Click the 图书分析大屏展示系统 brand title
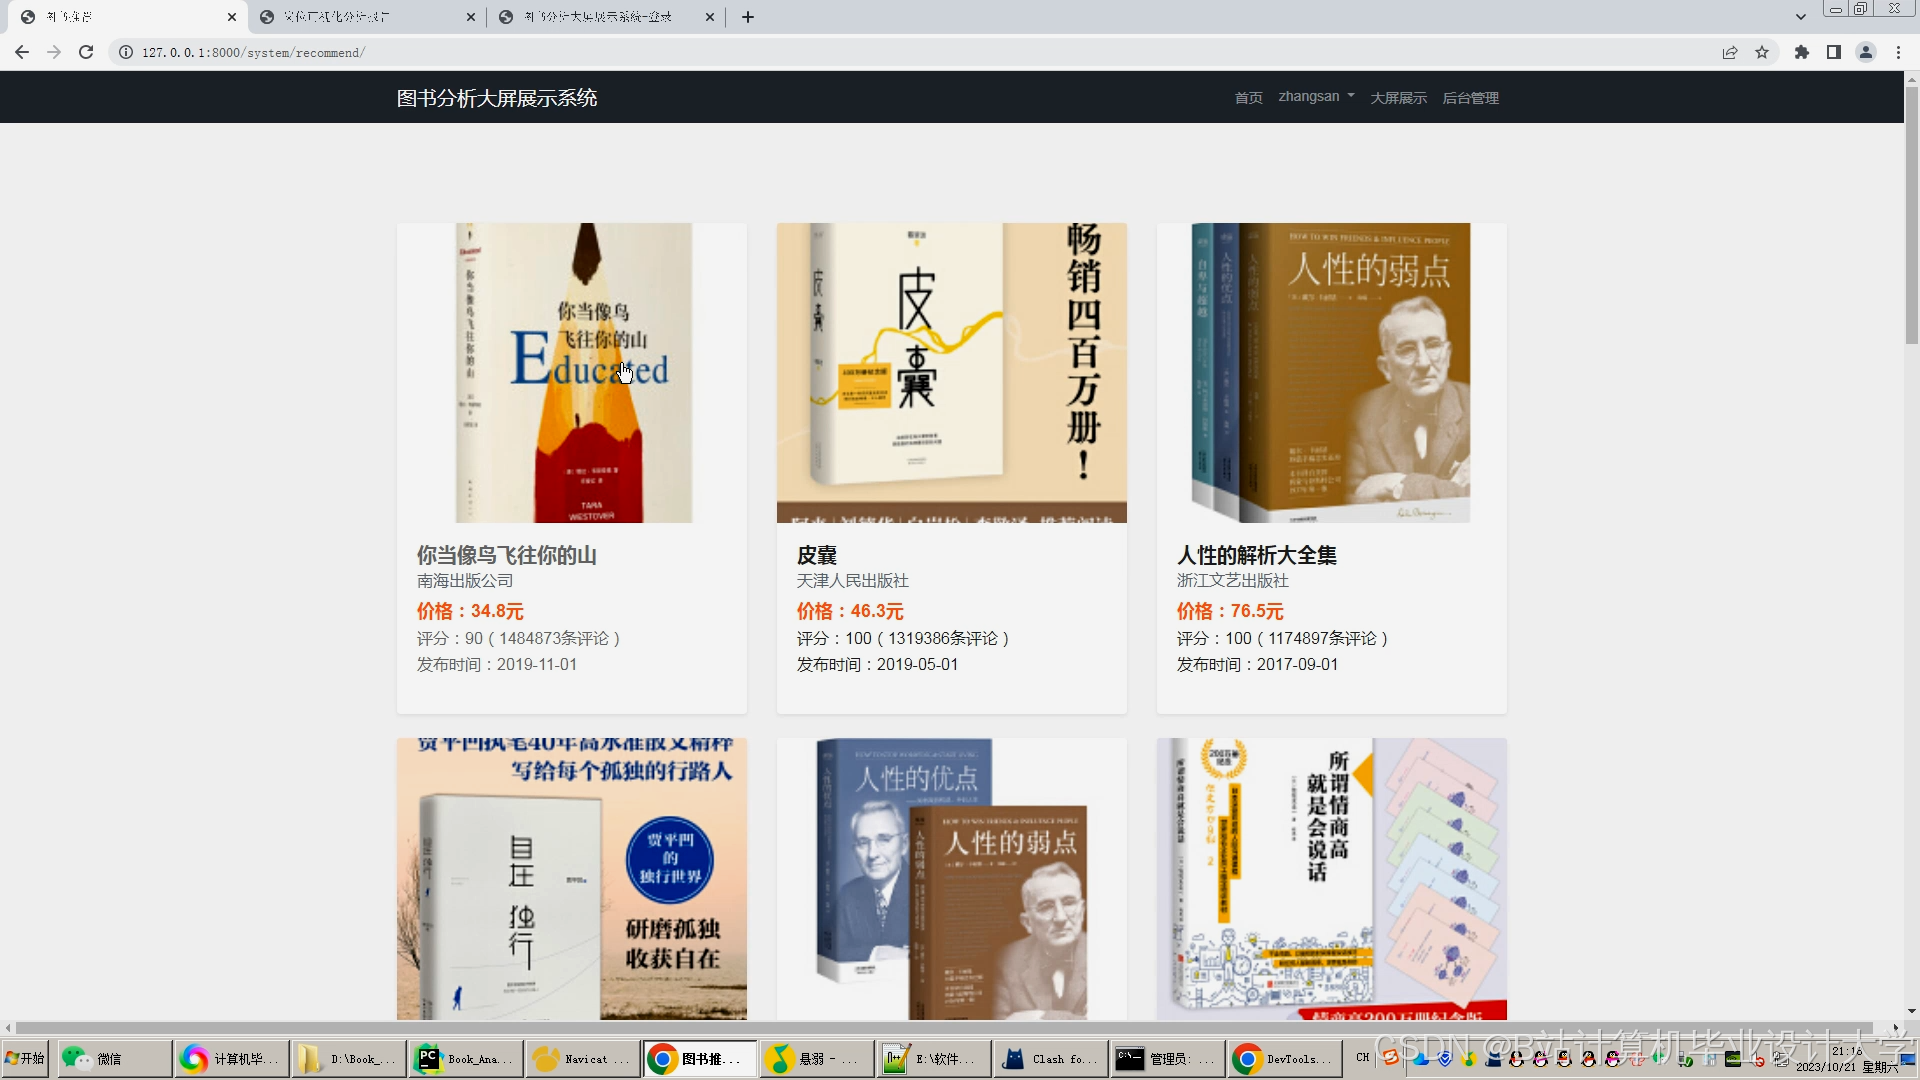 (497, 98)
